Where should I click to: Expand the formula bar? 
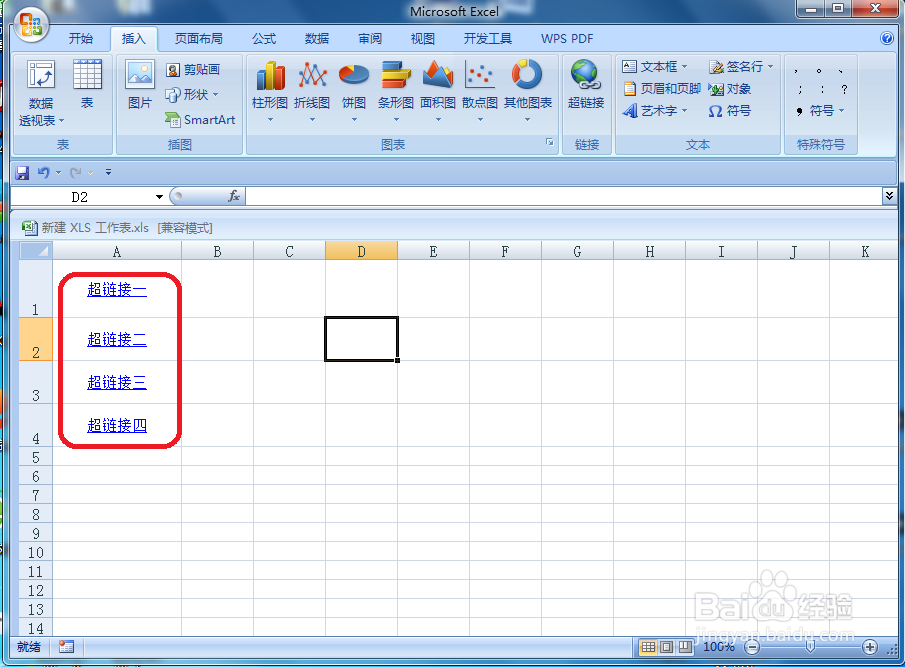889,196
